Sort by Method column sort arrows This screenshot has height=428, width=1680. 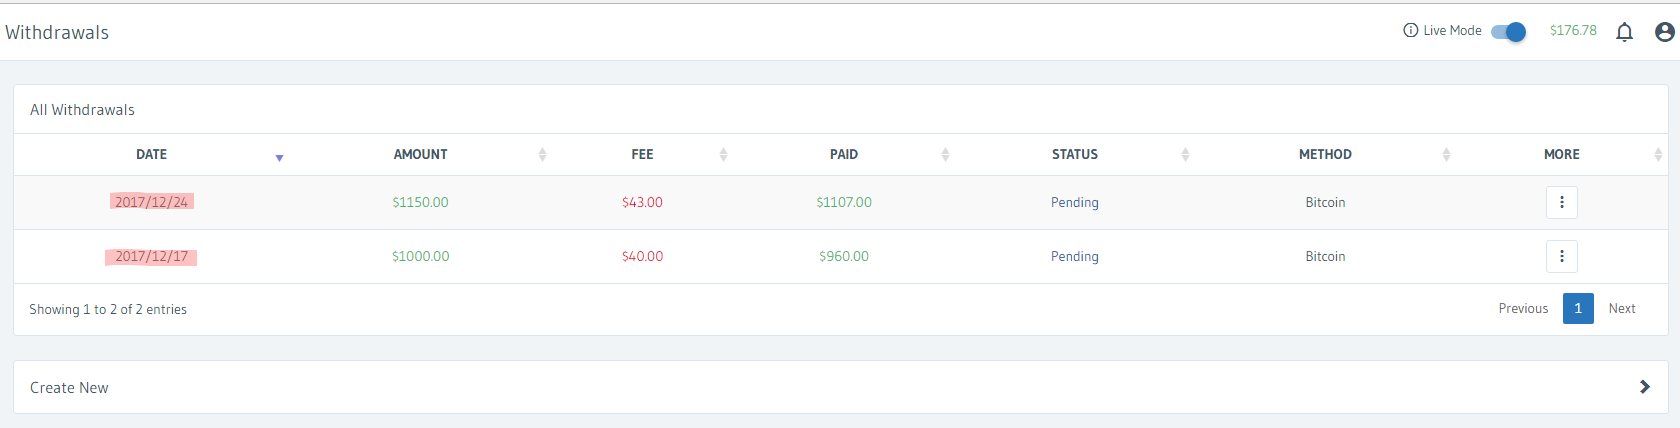(x=1446, y=155)
